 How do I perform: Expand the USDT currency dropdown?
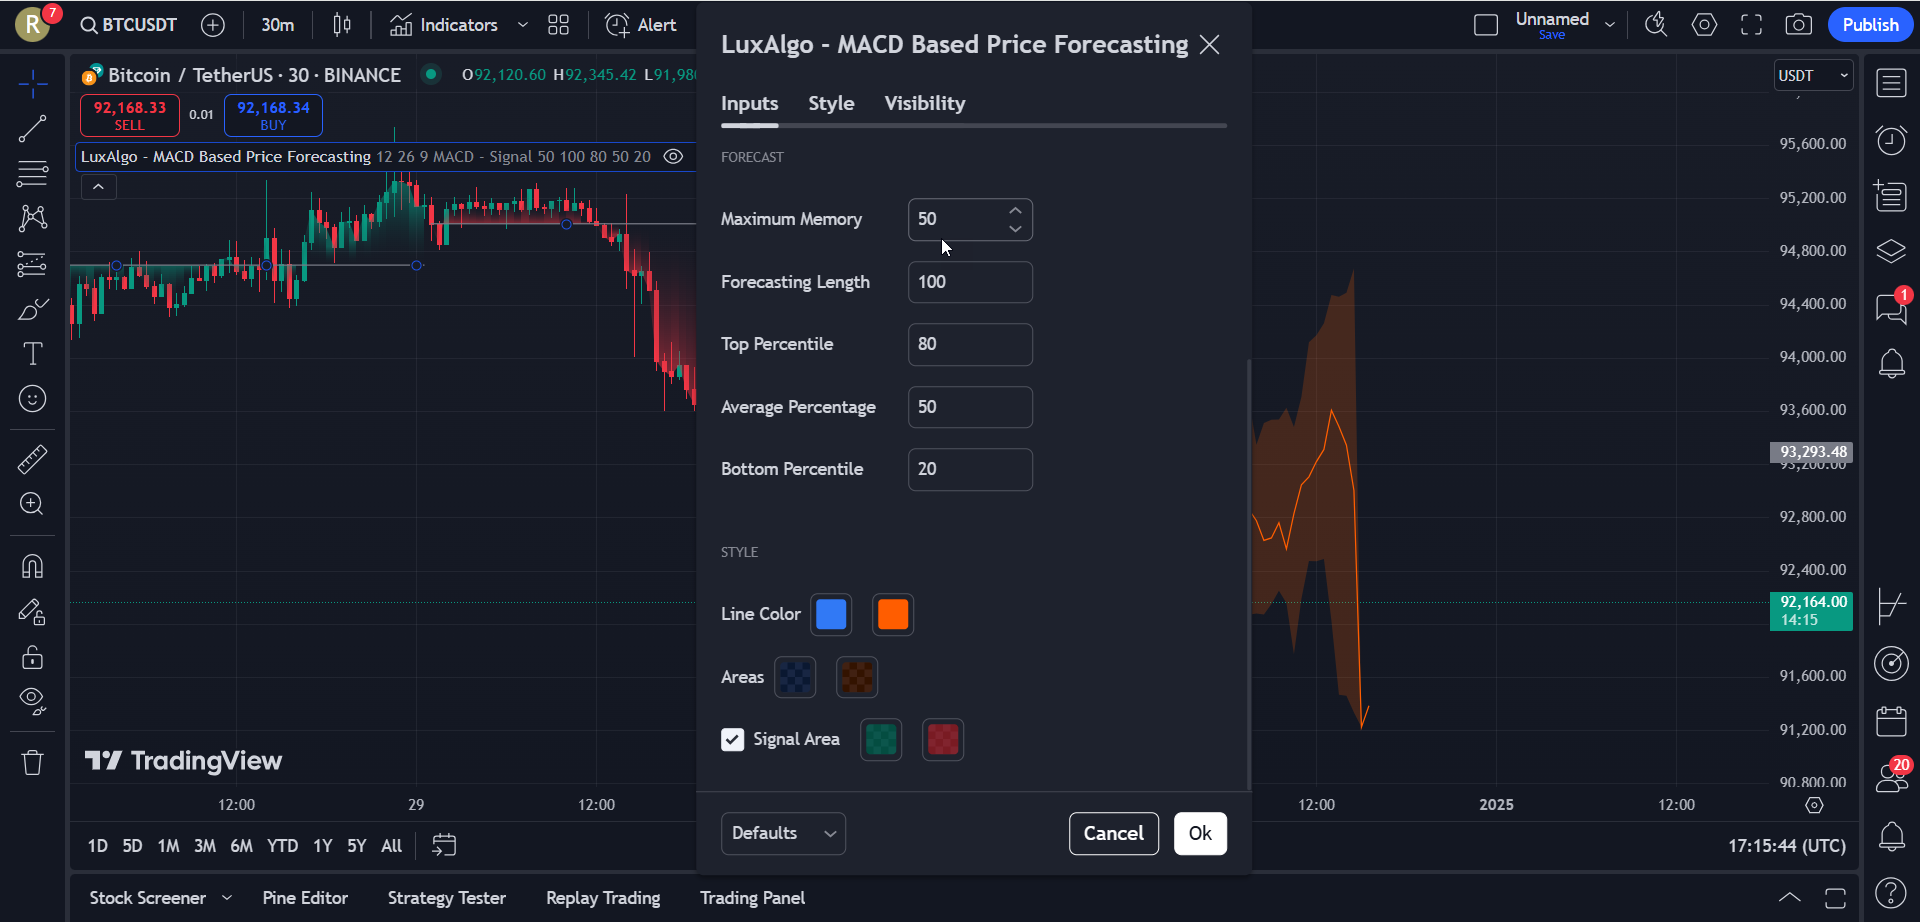(1813, 76)
